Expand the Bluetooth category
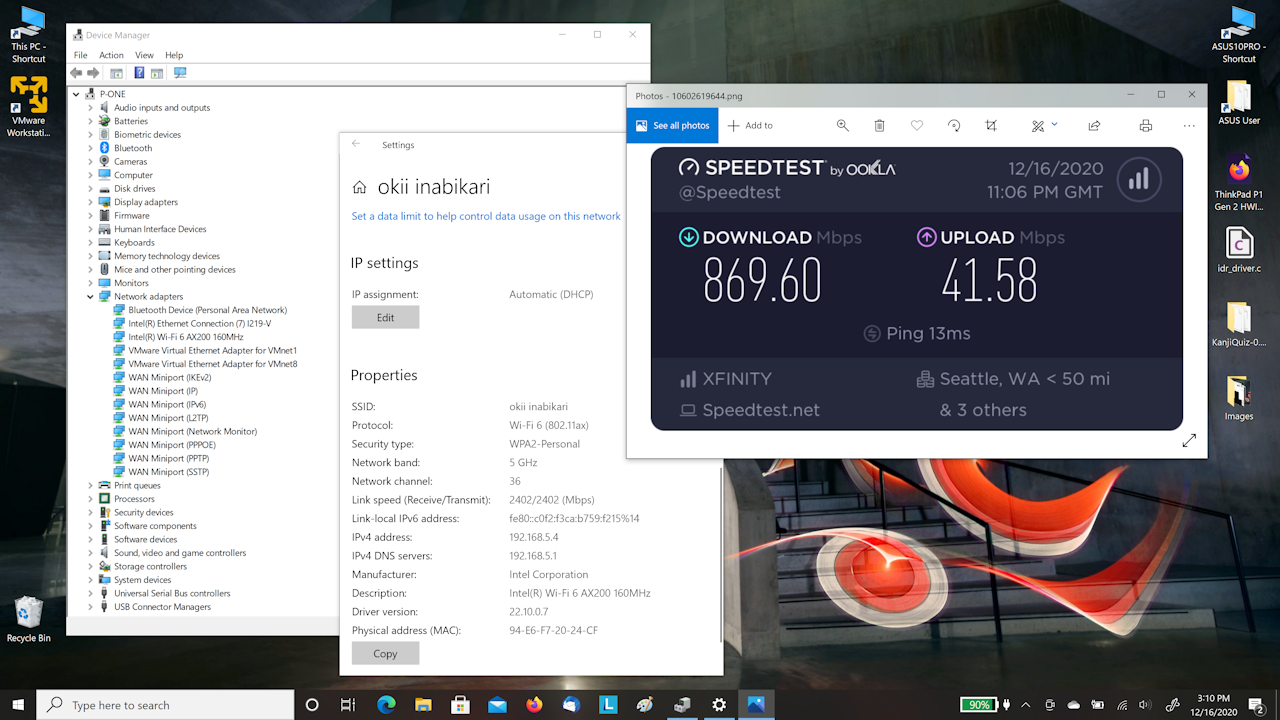Viewport: 1280px width, 720px height. pyautogui.click(x=90, y=148)
